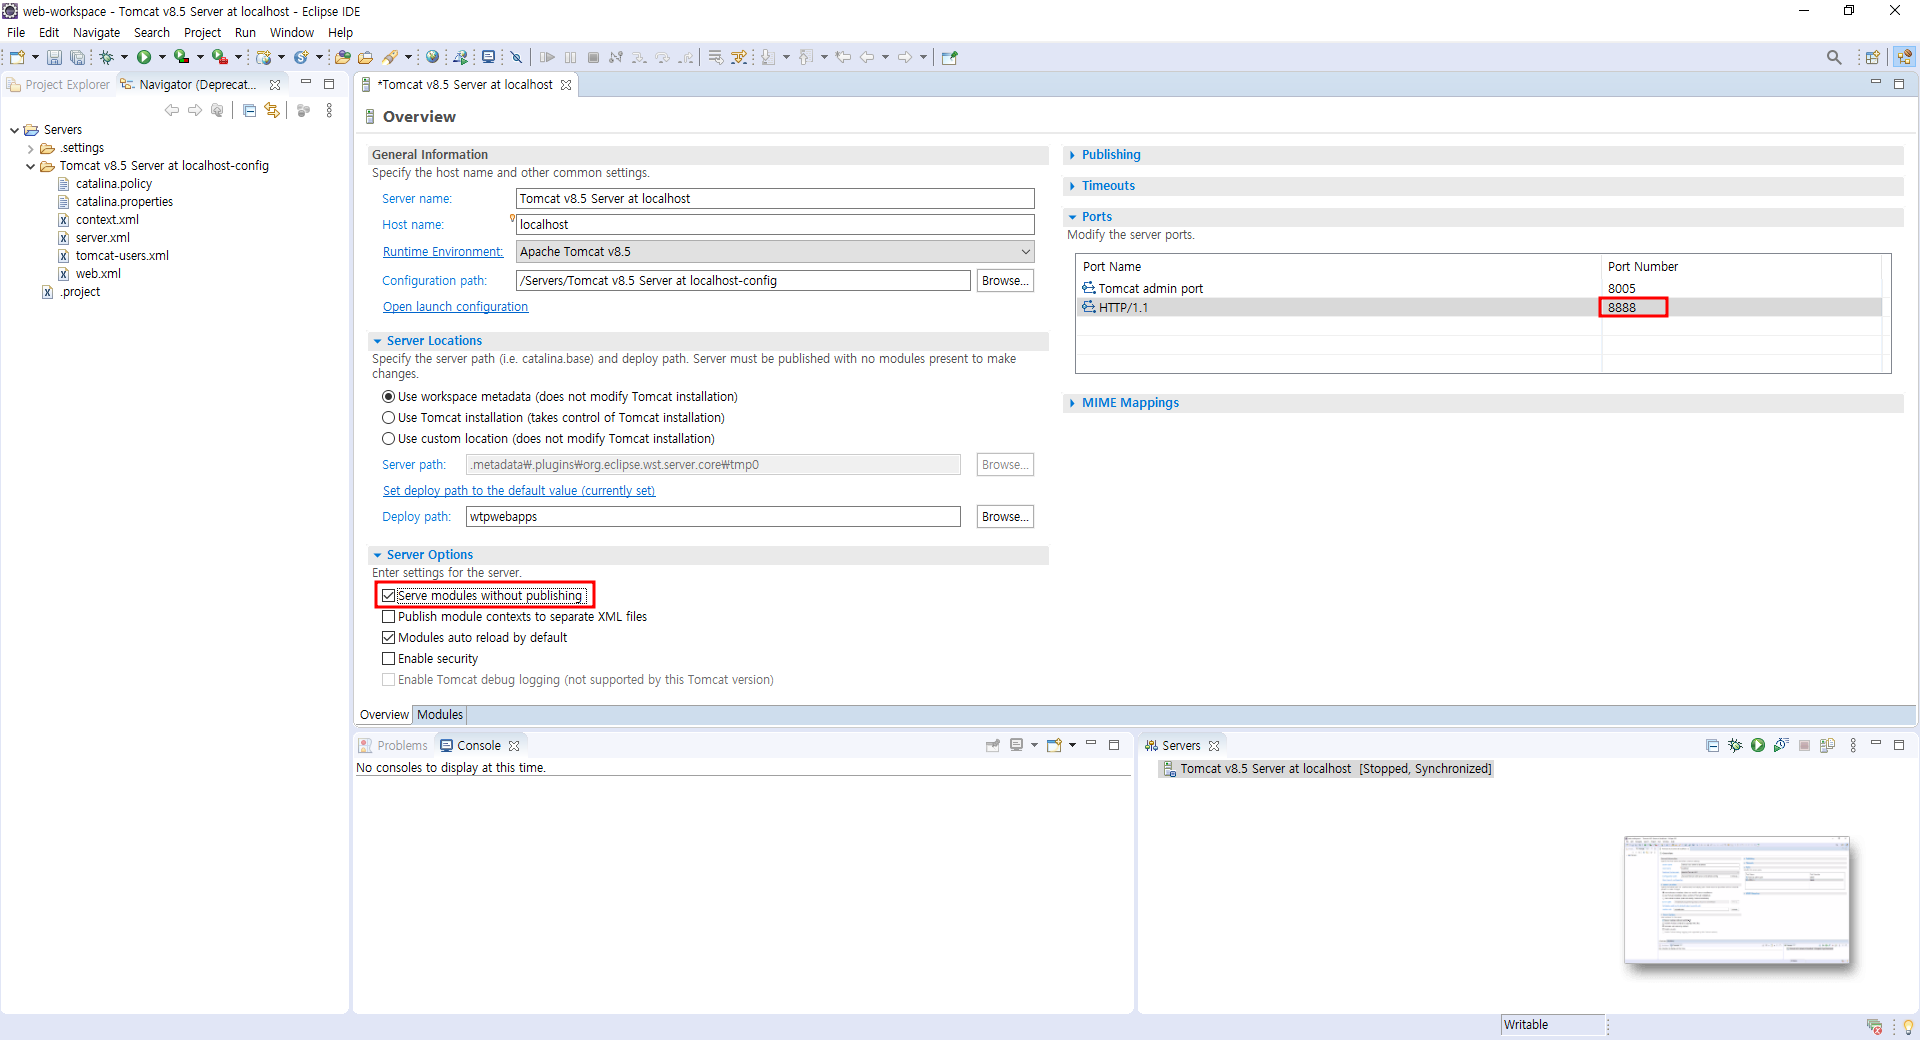Image resolution: width=1920 pixels, height=1040 pixels.
Task: Click the Open Perspective icon
Action: pos(1872,57)
